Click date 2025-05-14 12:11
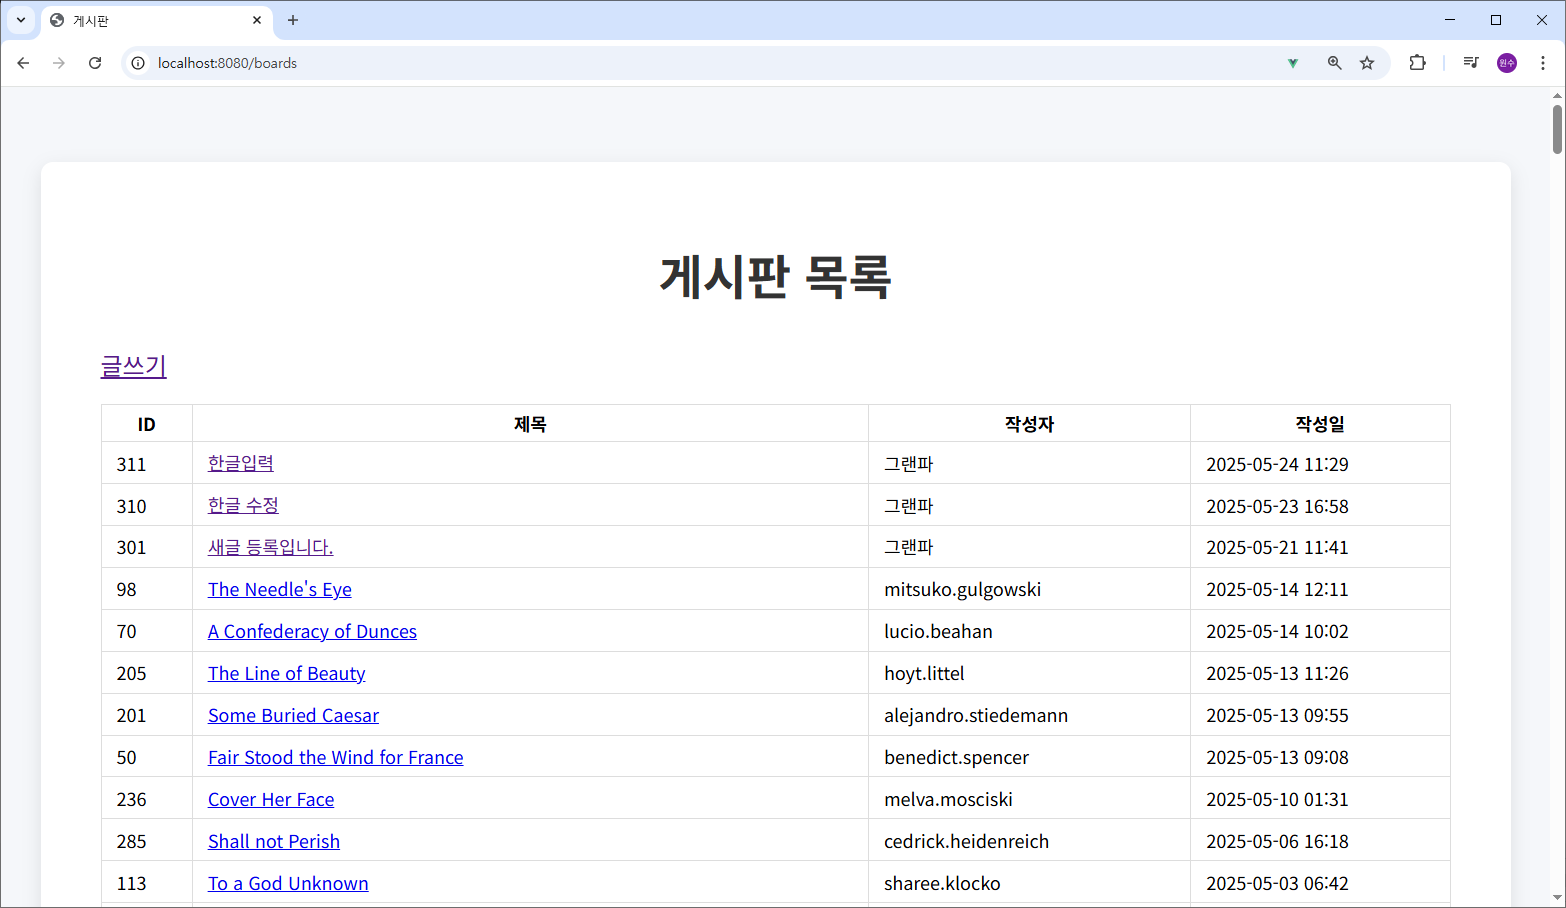 click(x=1277, y=589)
